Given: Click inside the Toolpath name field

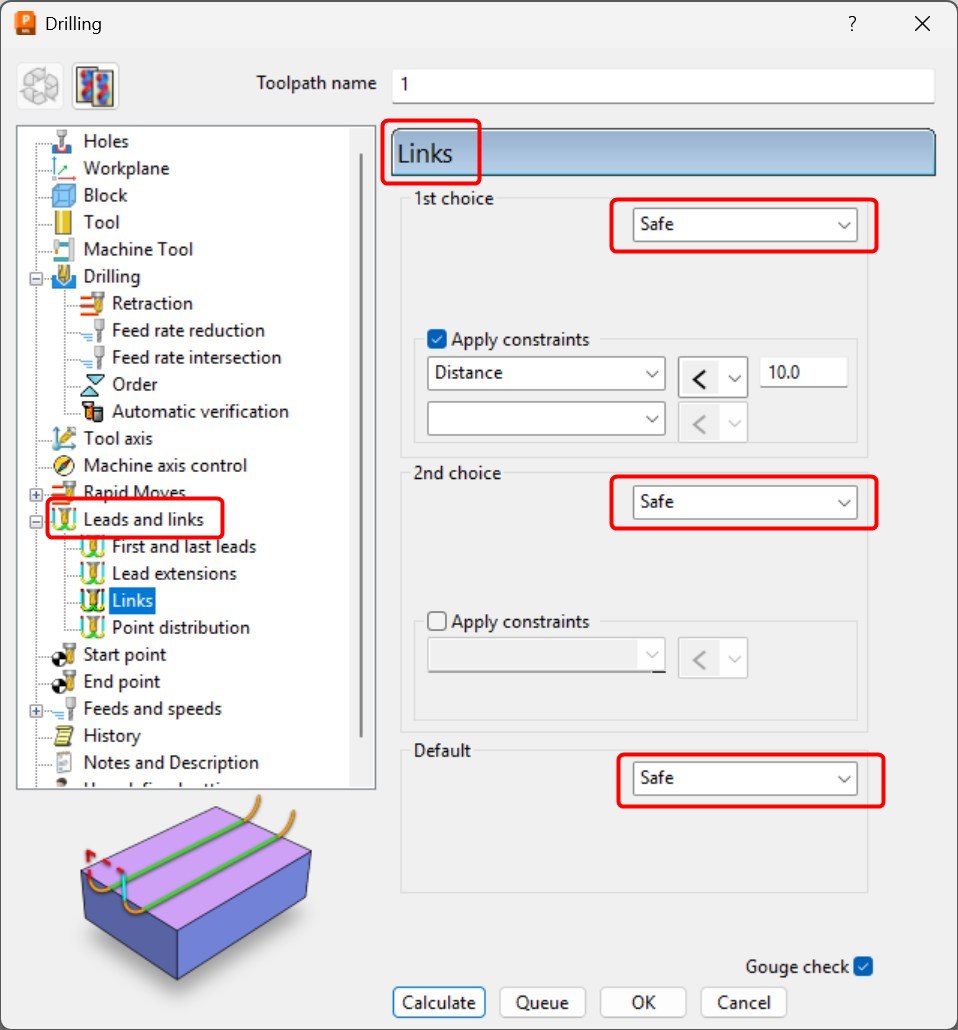Looking at the screenshot, I should point(660,86).
